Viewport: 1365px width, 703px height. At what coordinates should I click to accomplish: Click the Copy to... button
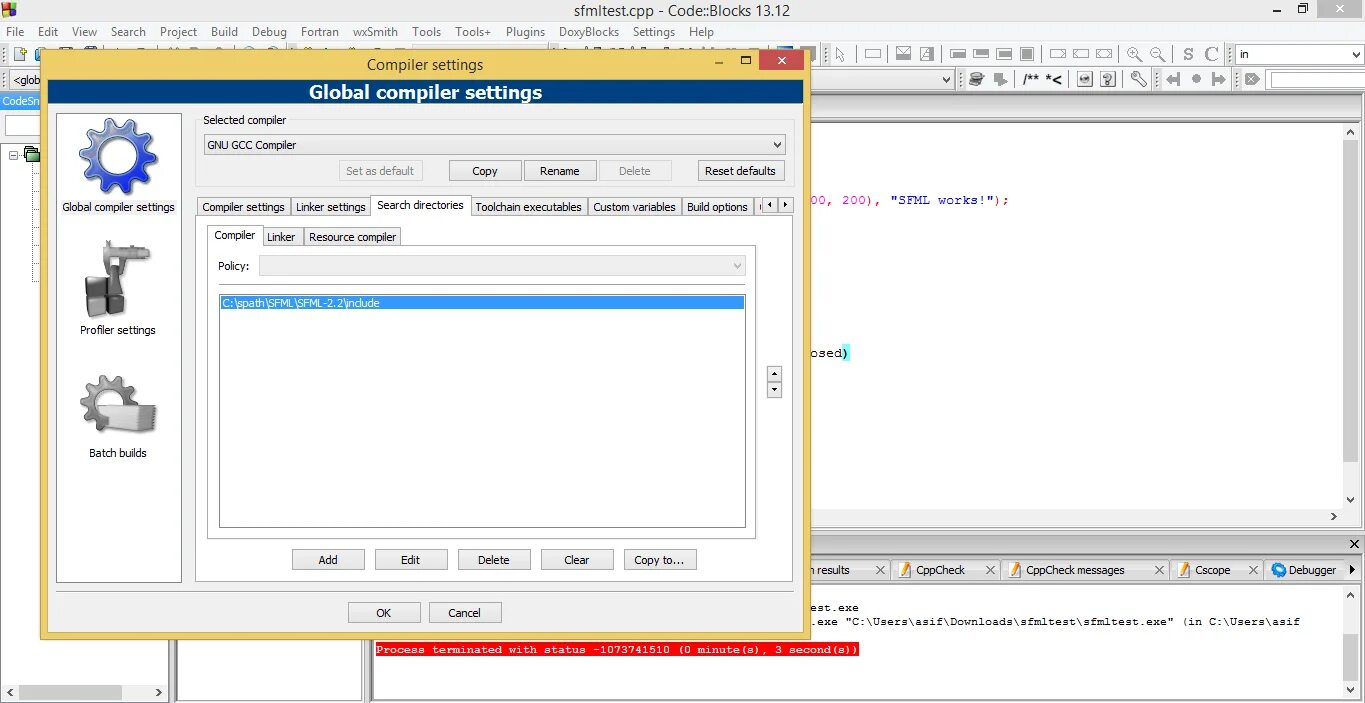pos(660,560)
